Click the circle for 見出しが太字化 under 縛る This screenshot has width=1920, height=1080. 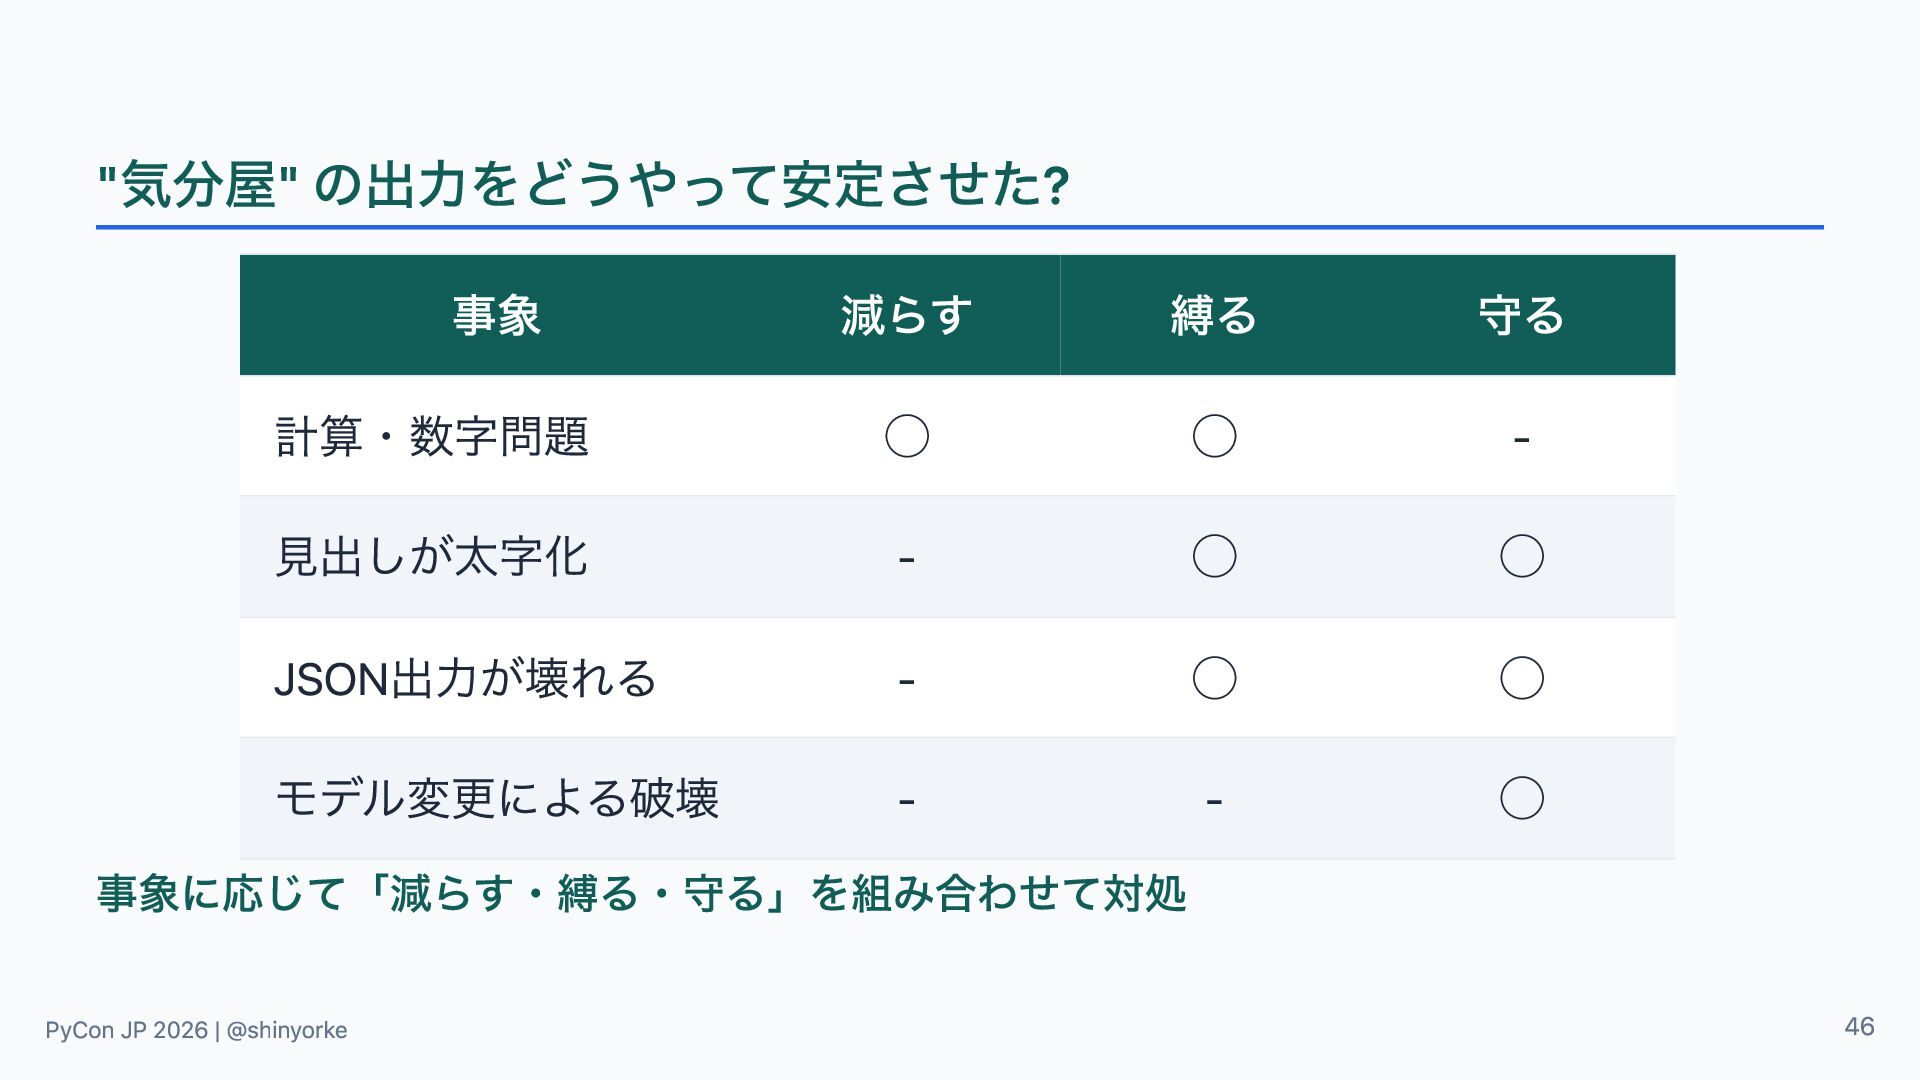1214,556
